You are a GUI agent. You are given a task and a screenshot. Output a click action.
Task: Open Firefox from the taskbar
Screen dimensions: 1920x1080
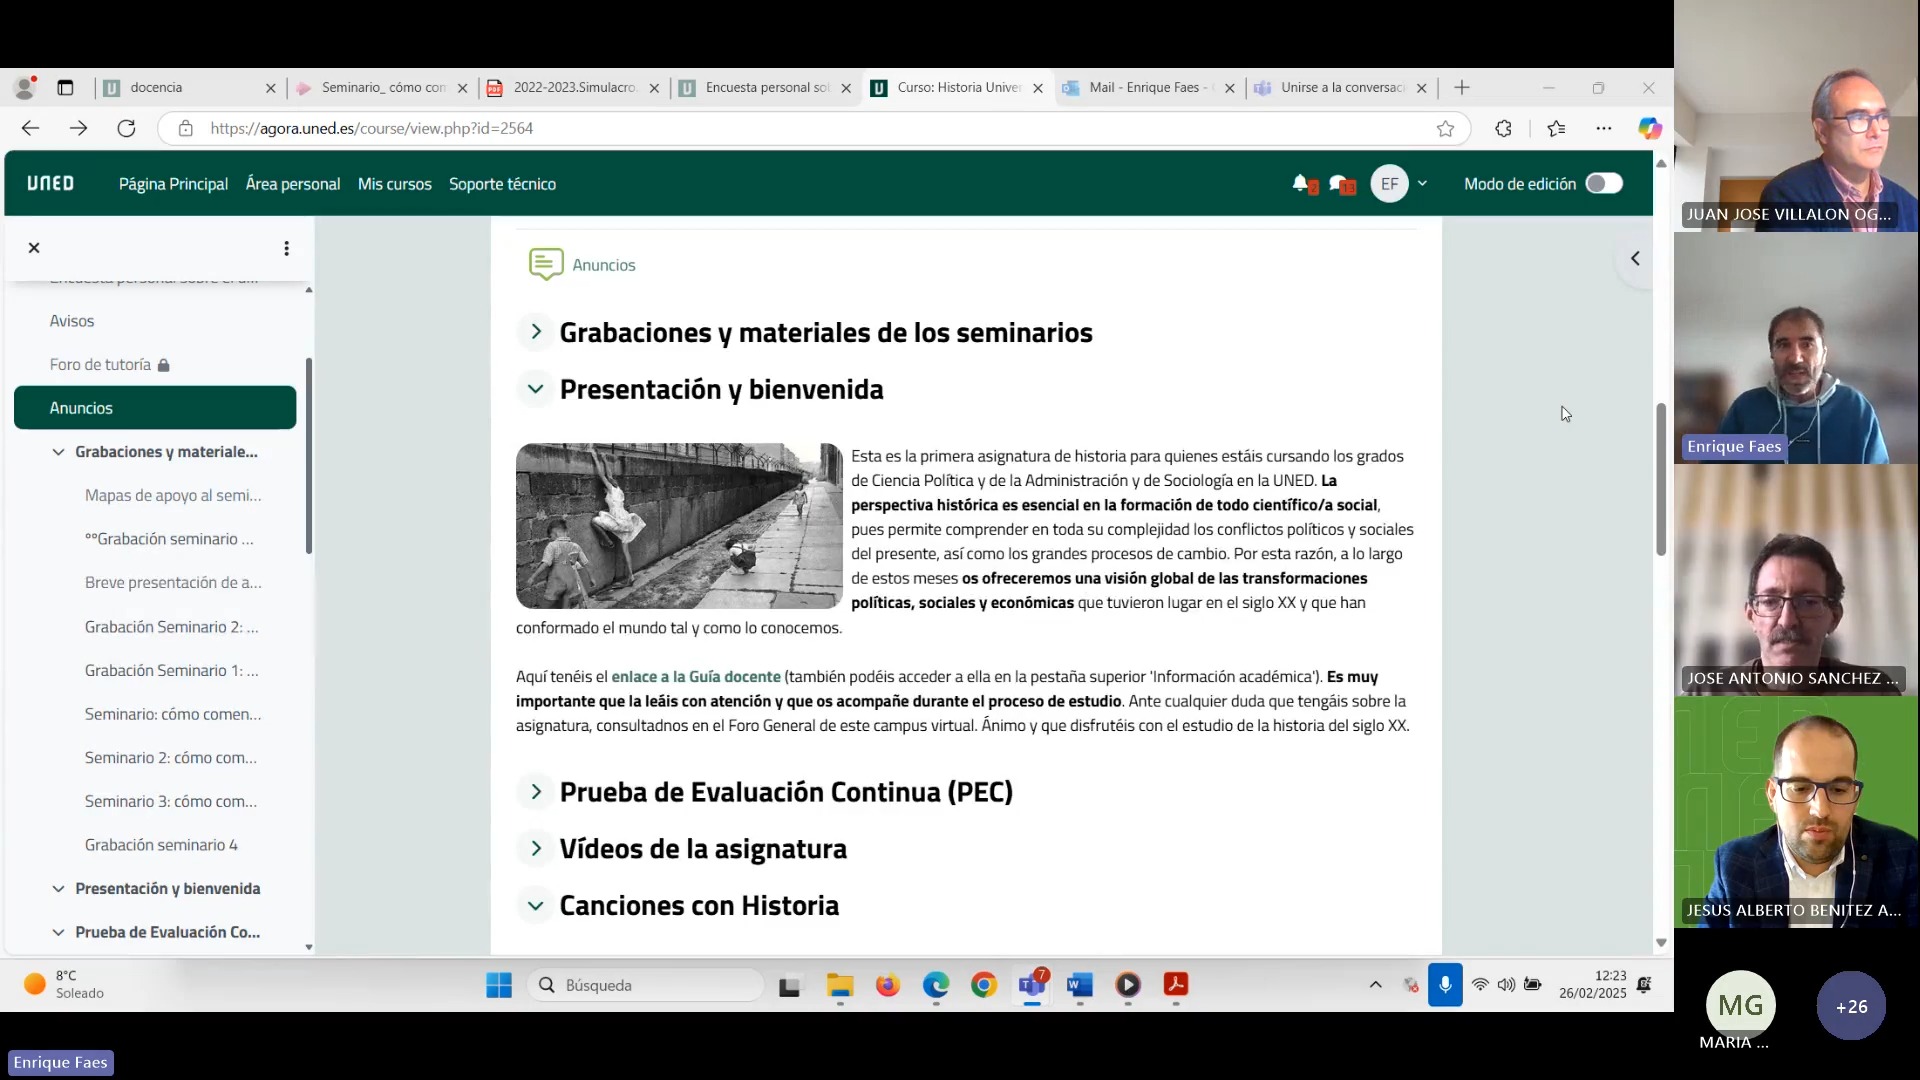[887, 985]
